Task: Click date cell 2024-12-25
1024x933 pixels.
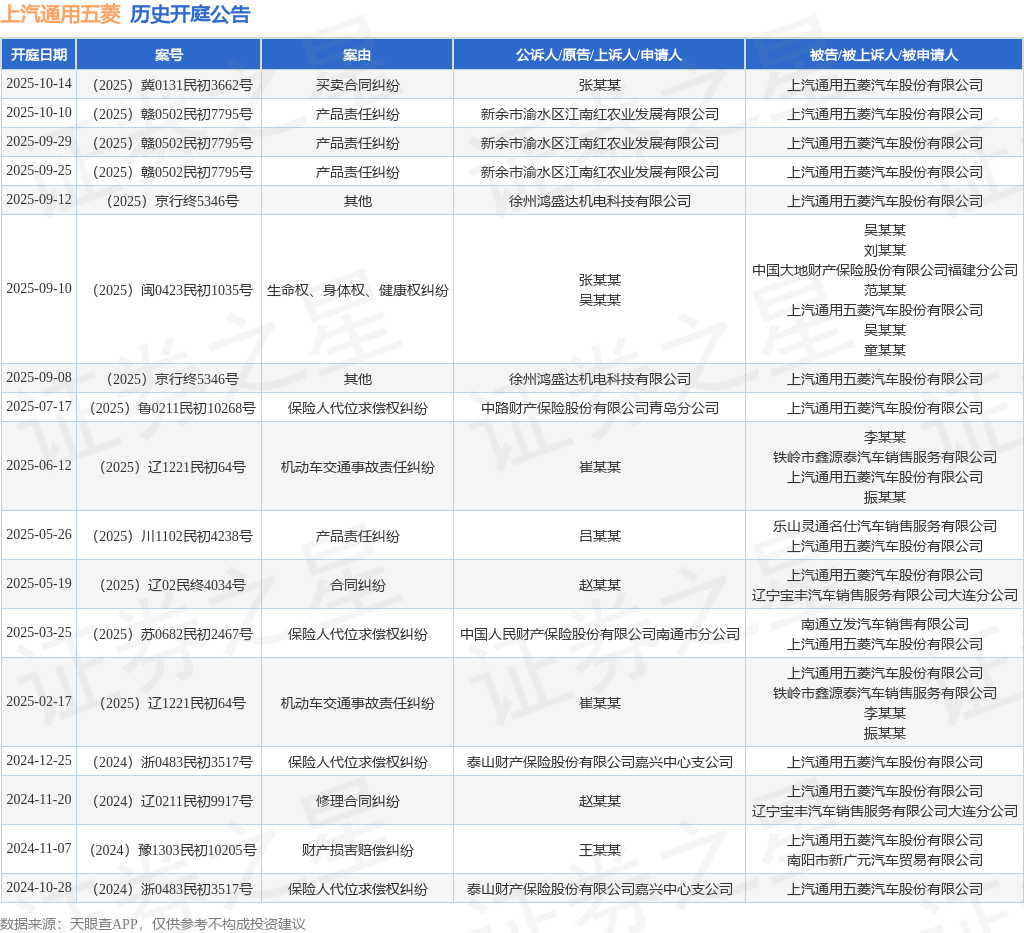Action: coord(39,760)
